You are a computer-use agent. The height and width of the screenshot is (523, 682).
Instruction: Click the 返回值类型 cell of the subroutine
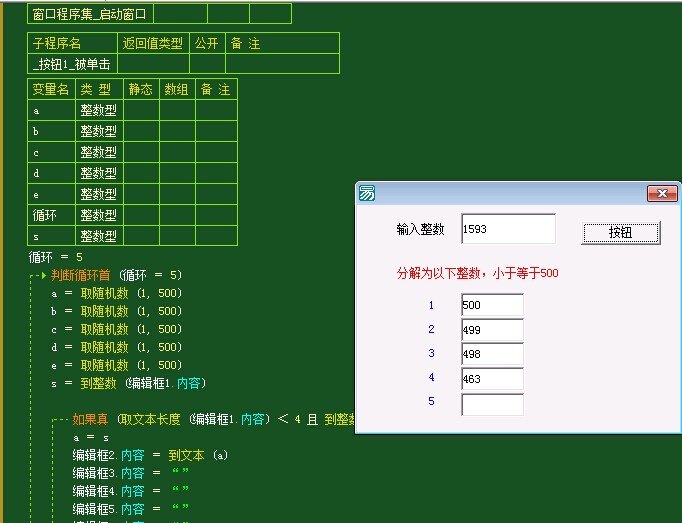coord(153,64)
